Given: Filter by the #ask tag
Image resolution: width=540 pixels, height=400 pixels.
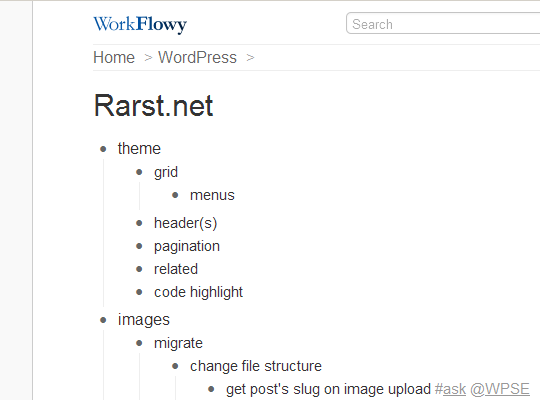Looking at the screenshot, I should point(450,389).
